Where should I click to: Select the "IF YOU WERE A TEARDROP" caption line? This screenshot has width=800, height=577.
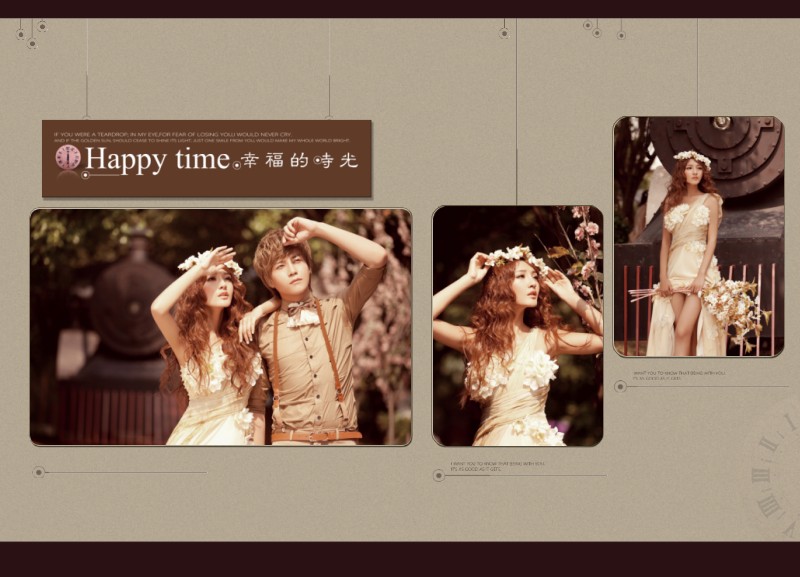173,135
